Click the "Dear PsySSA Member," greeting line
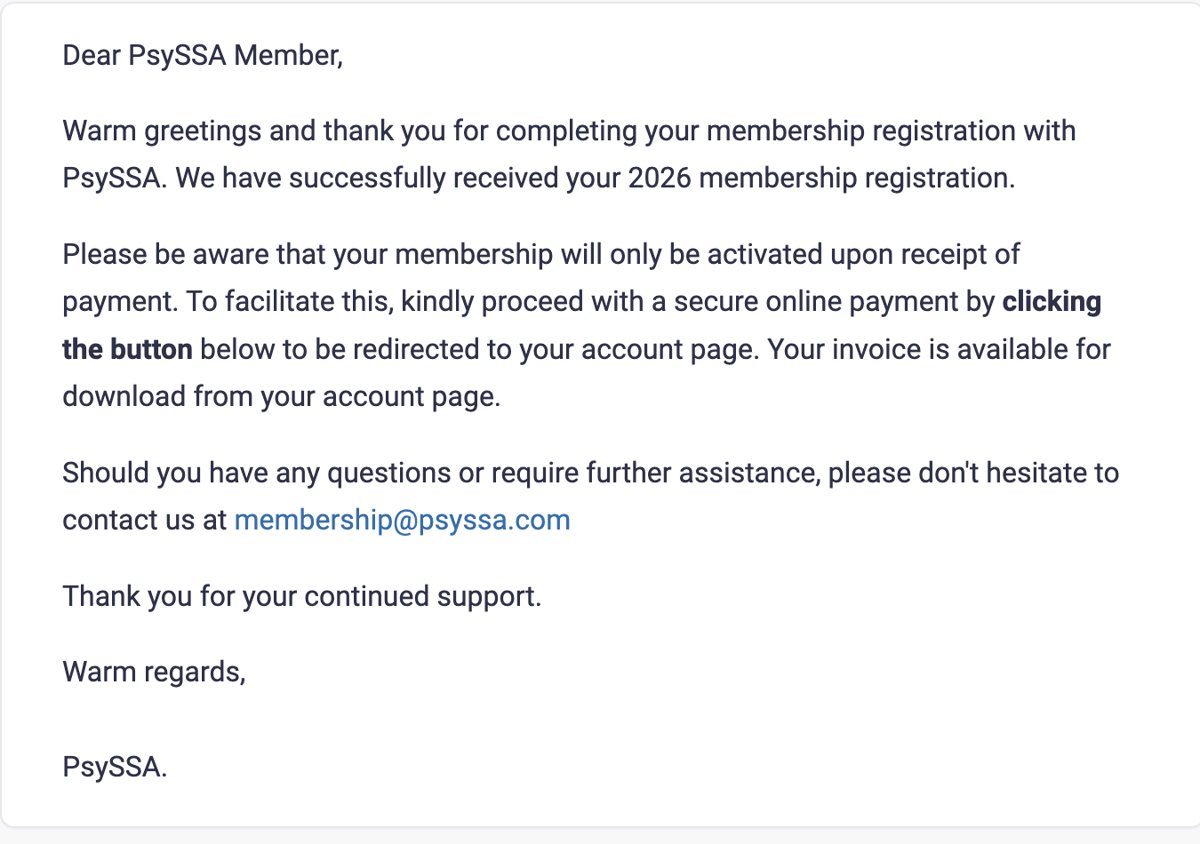1200x844 pixels. (203, 55)
